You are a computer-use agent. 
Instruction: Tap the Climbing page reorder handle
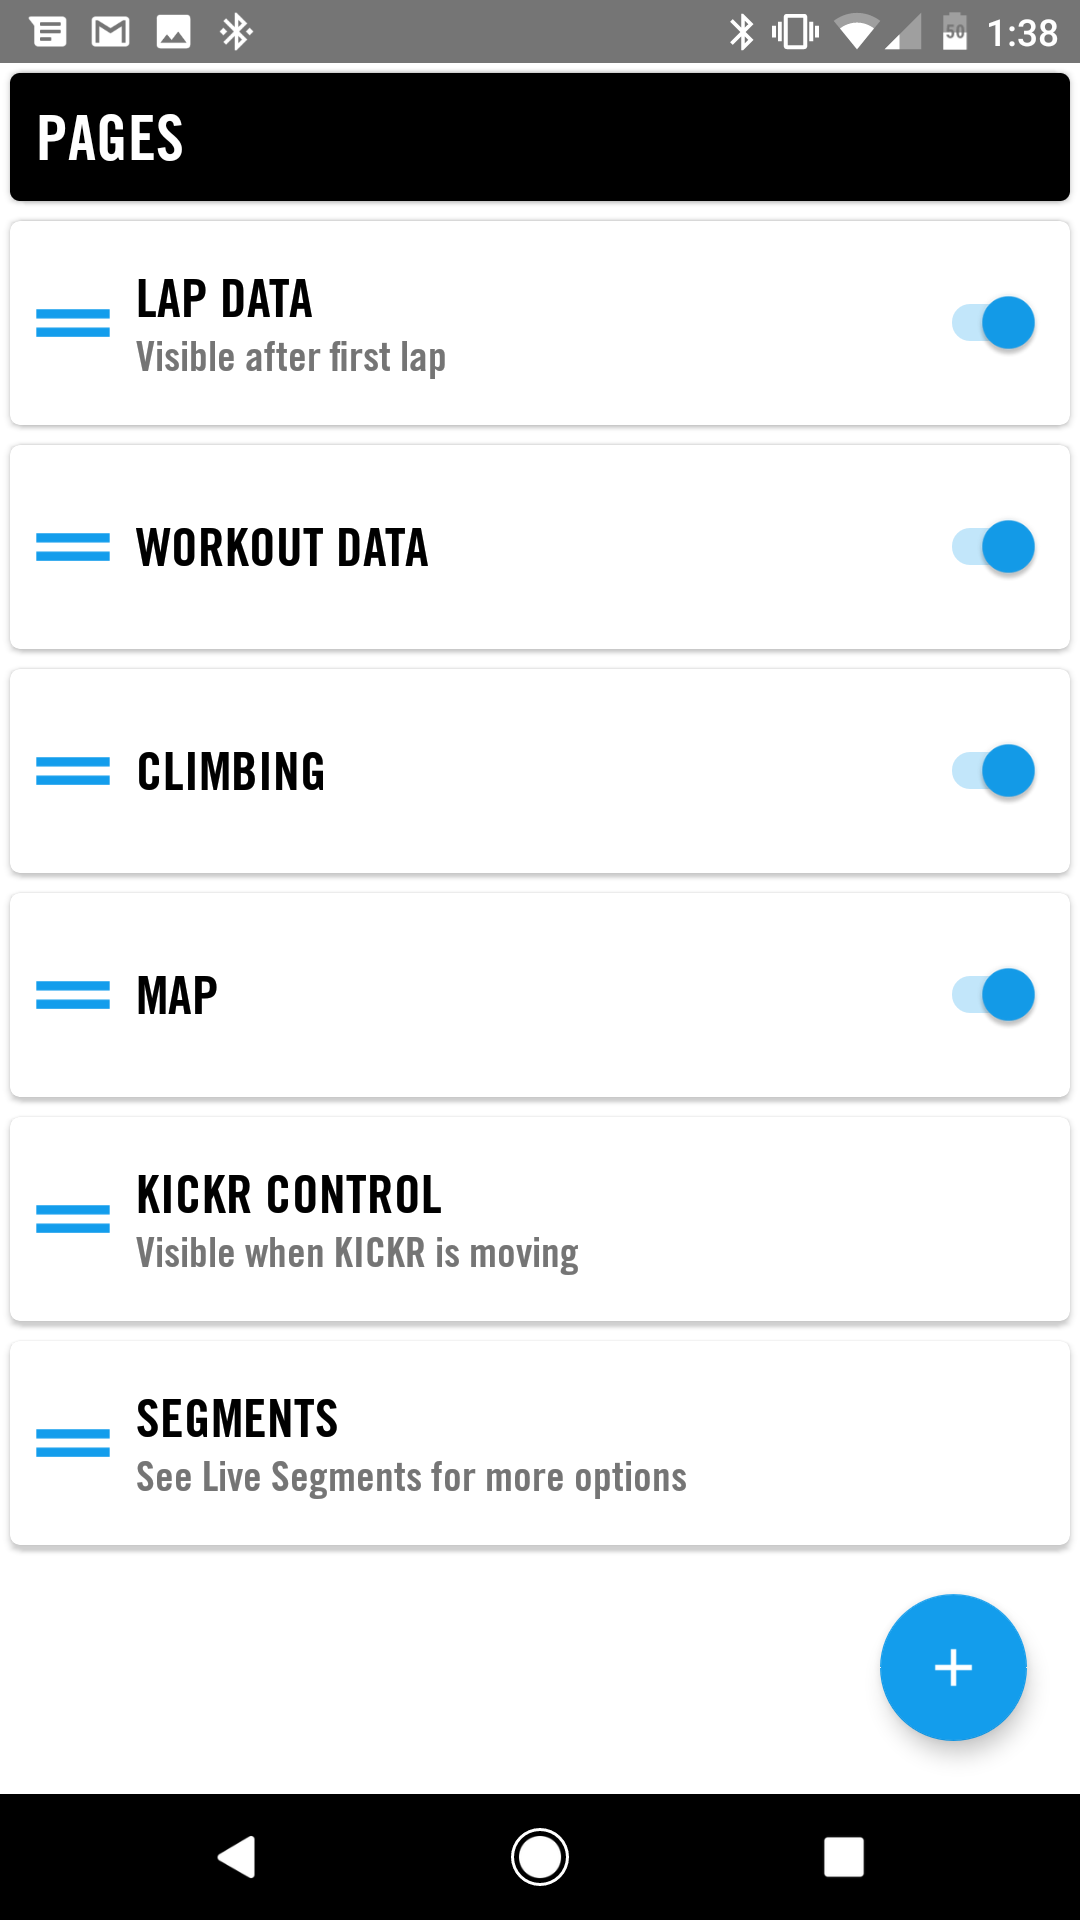pyautogui.click(x=73, y=771)
